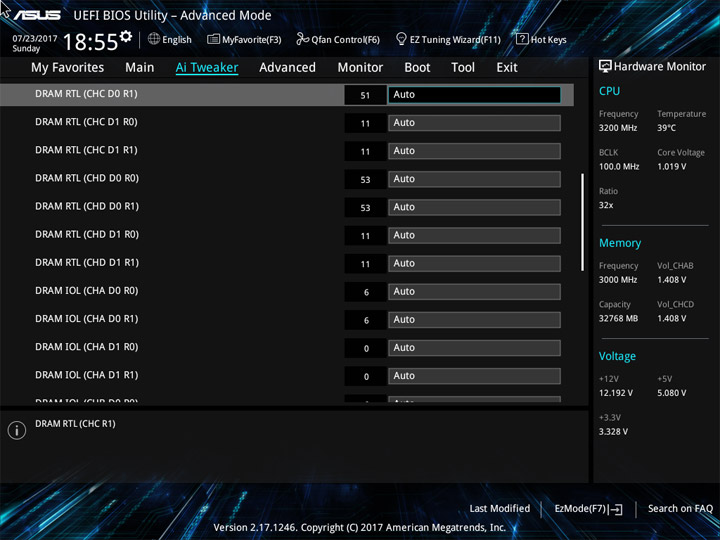
Task: Click the ASUS logo
Action: point(37,15)
